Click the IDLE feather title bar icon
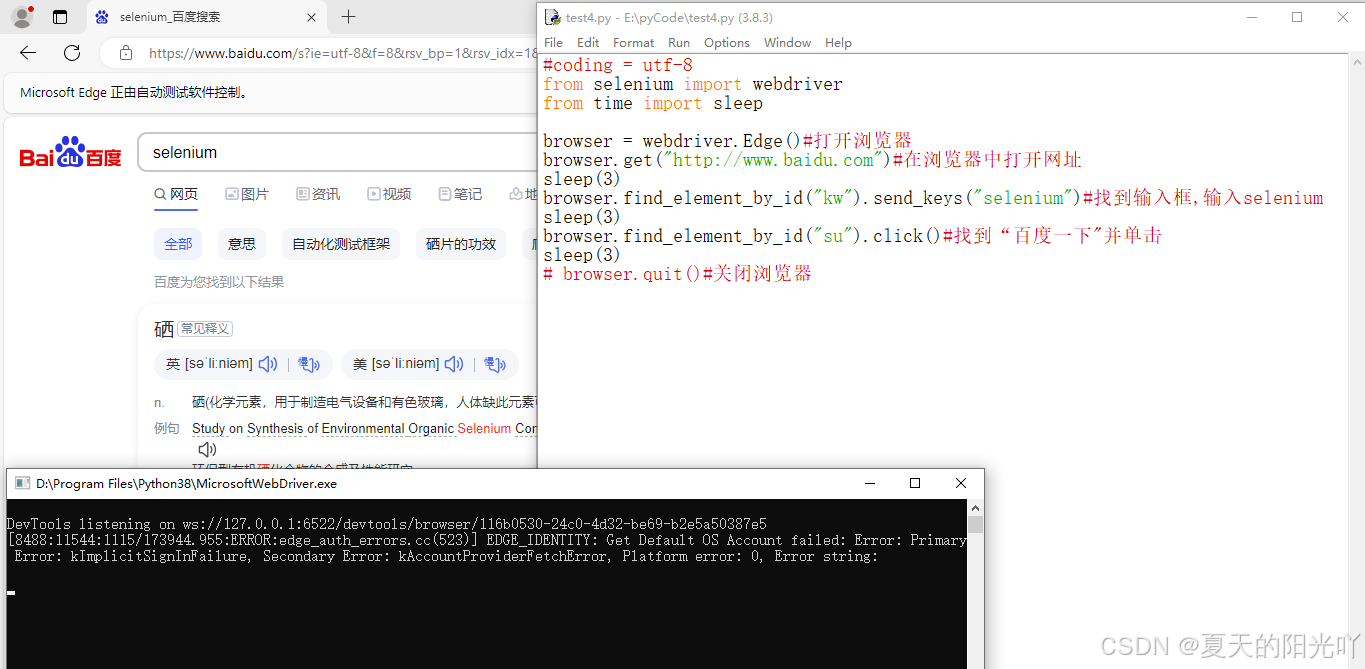Screen dimensions: 1365x669 (552, 17)
